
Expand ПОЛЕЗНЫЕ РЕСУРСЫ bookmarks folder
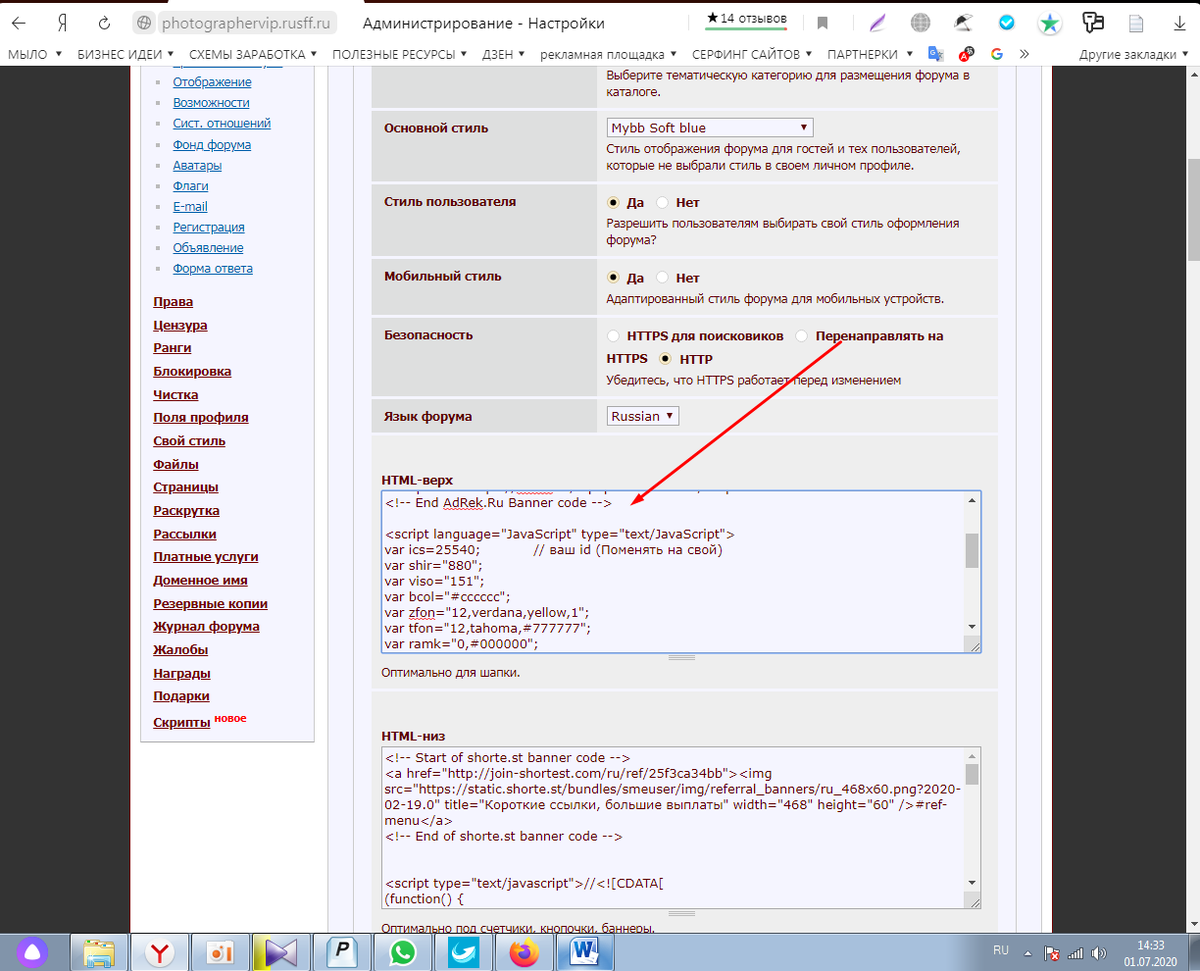tap(400, 54)
